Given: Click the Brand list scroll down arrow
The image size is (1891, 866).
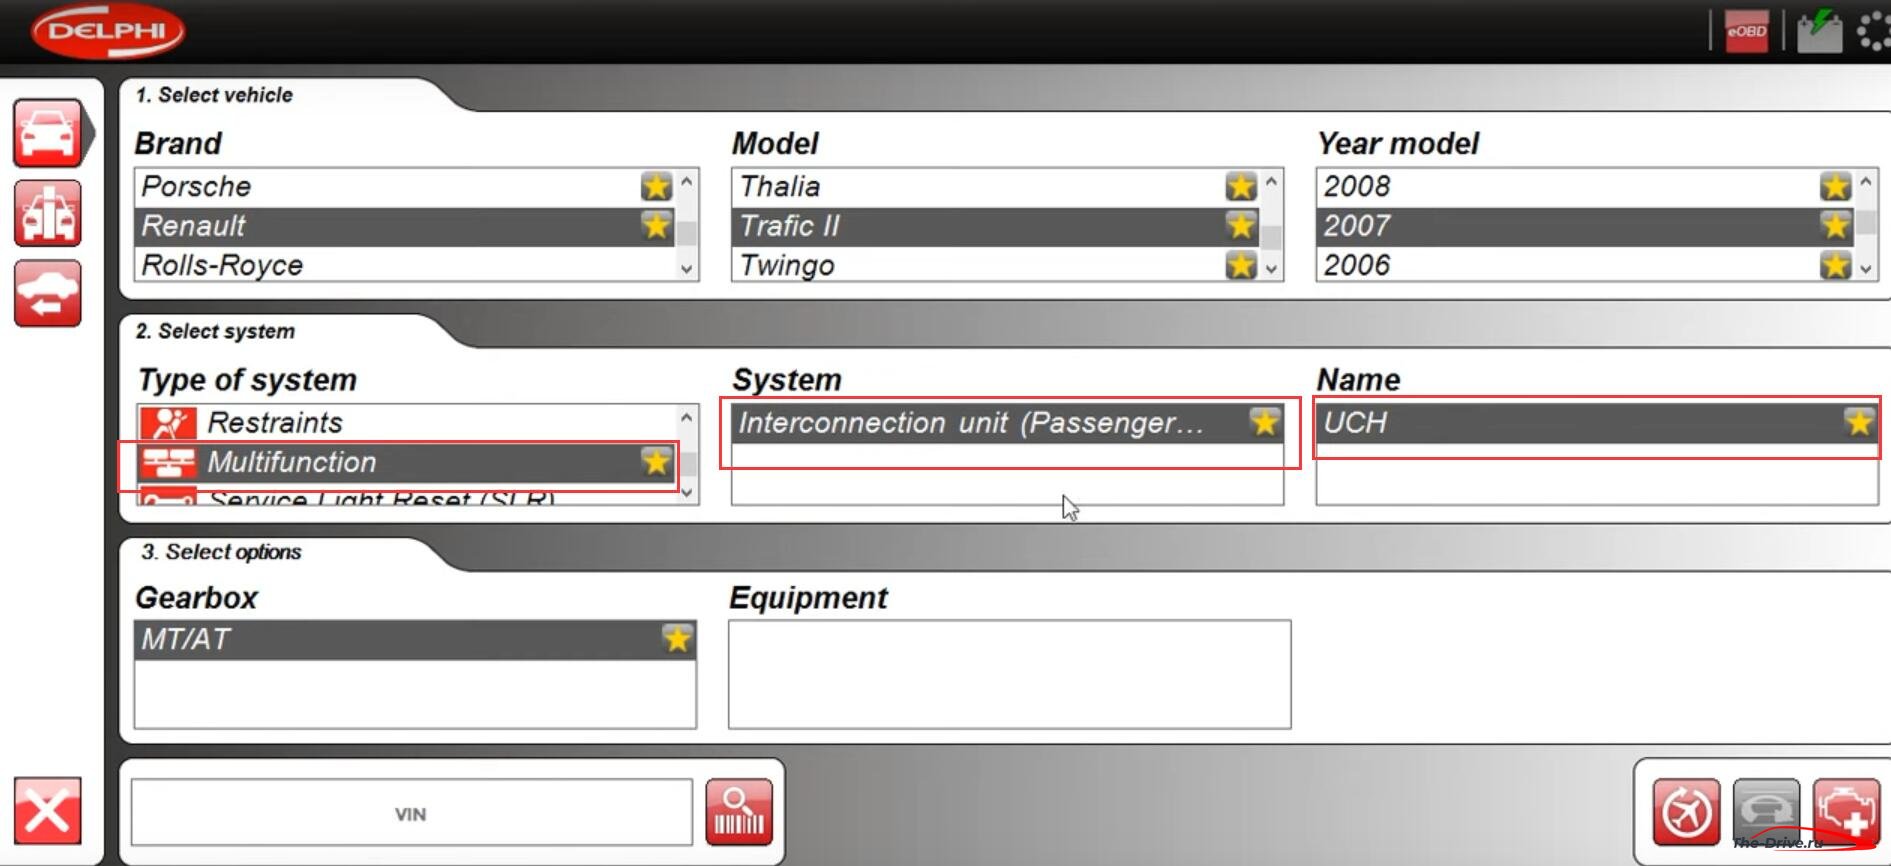Looking at the screenshot, I should pyautogui.click(x=687, y=268).
